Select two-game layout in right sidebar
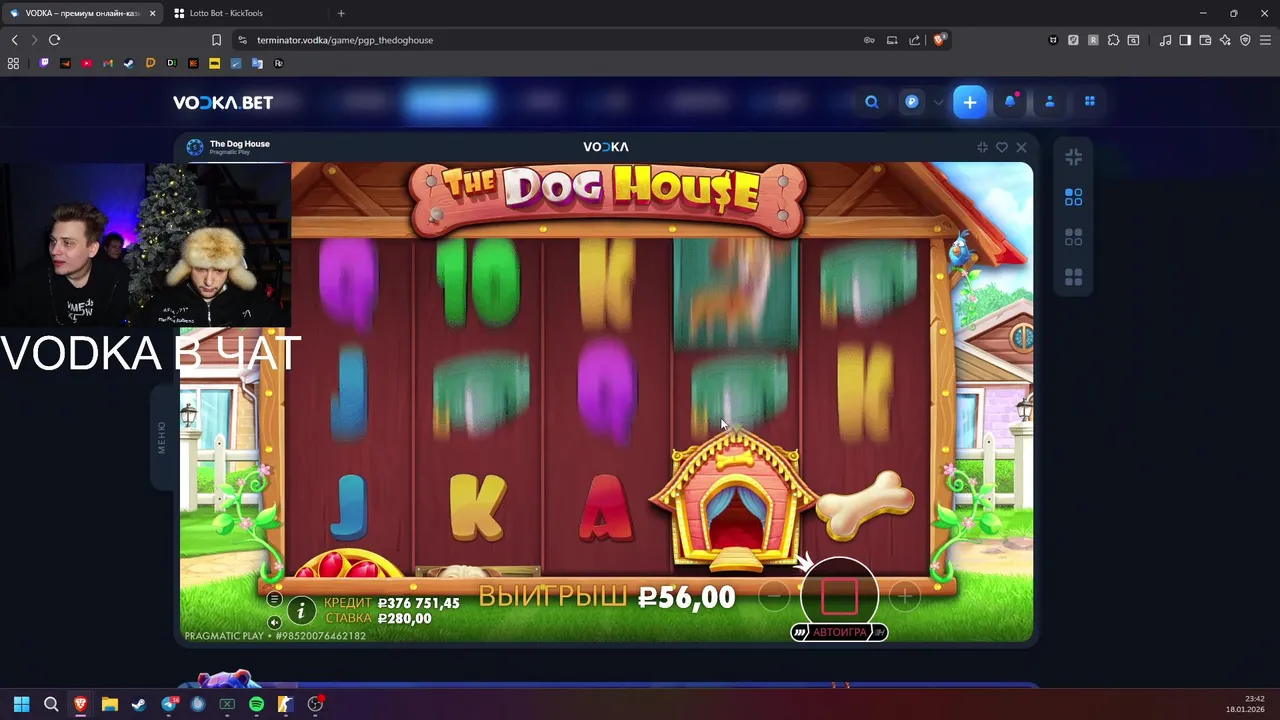1280x720 pixels. pos(1073,238)
